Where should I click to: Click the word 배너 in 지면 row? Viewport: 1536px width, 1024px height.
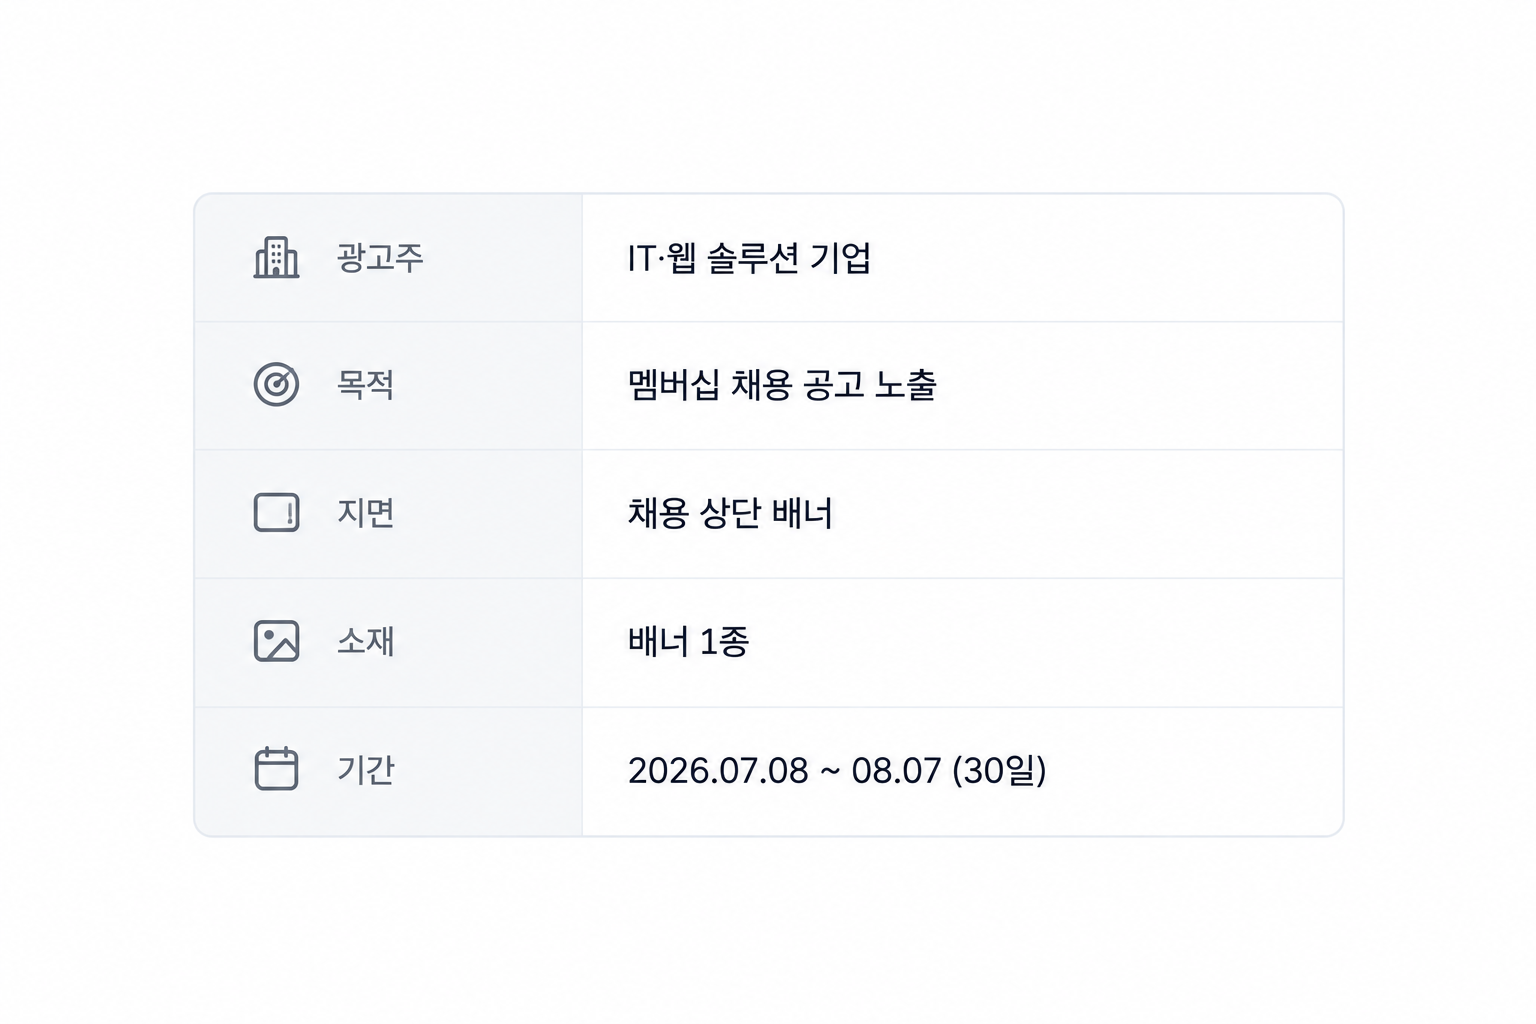click(x=803, y=513)
